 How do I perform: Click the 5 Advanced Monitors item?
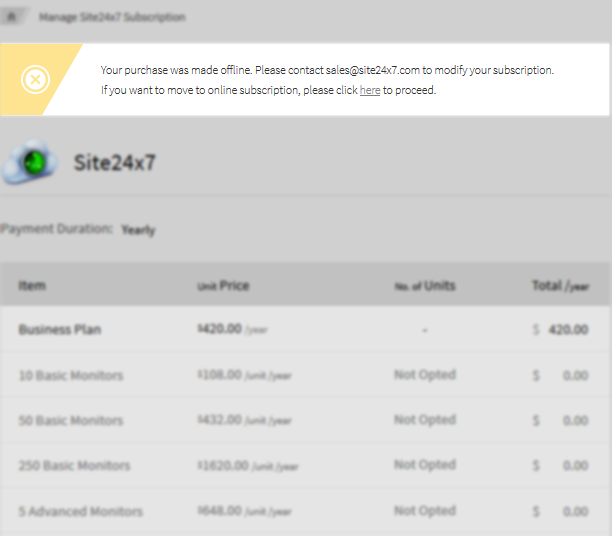(80, 512)
